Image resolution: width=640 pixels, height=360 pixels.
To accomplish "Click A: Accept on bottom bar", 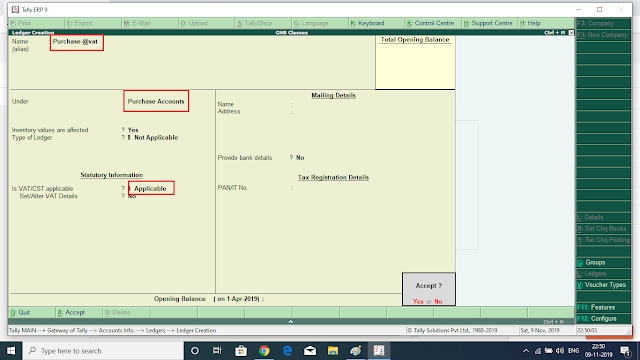I will (79, 313).
